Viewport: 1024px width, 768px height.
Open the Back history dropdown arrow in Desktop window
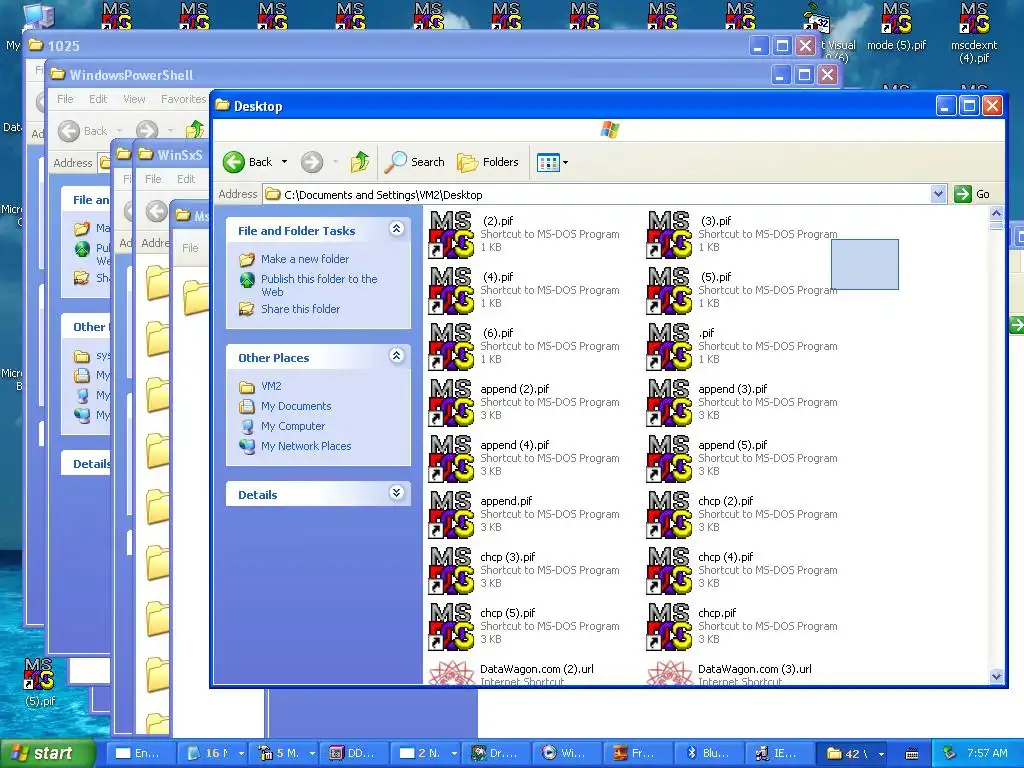284,162
